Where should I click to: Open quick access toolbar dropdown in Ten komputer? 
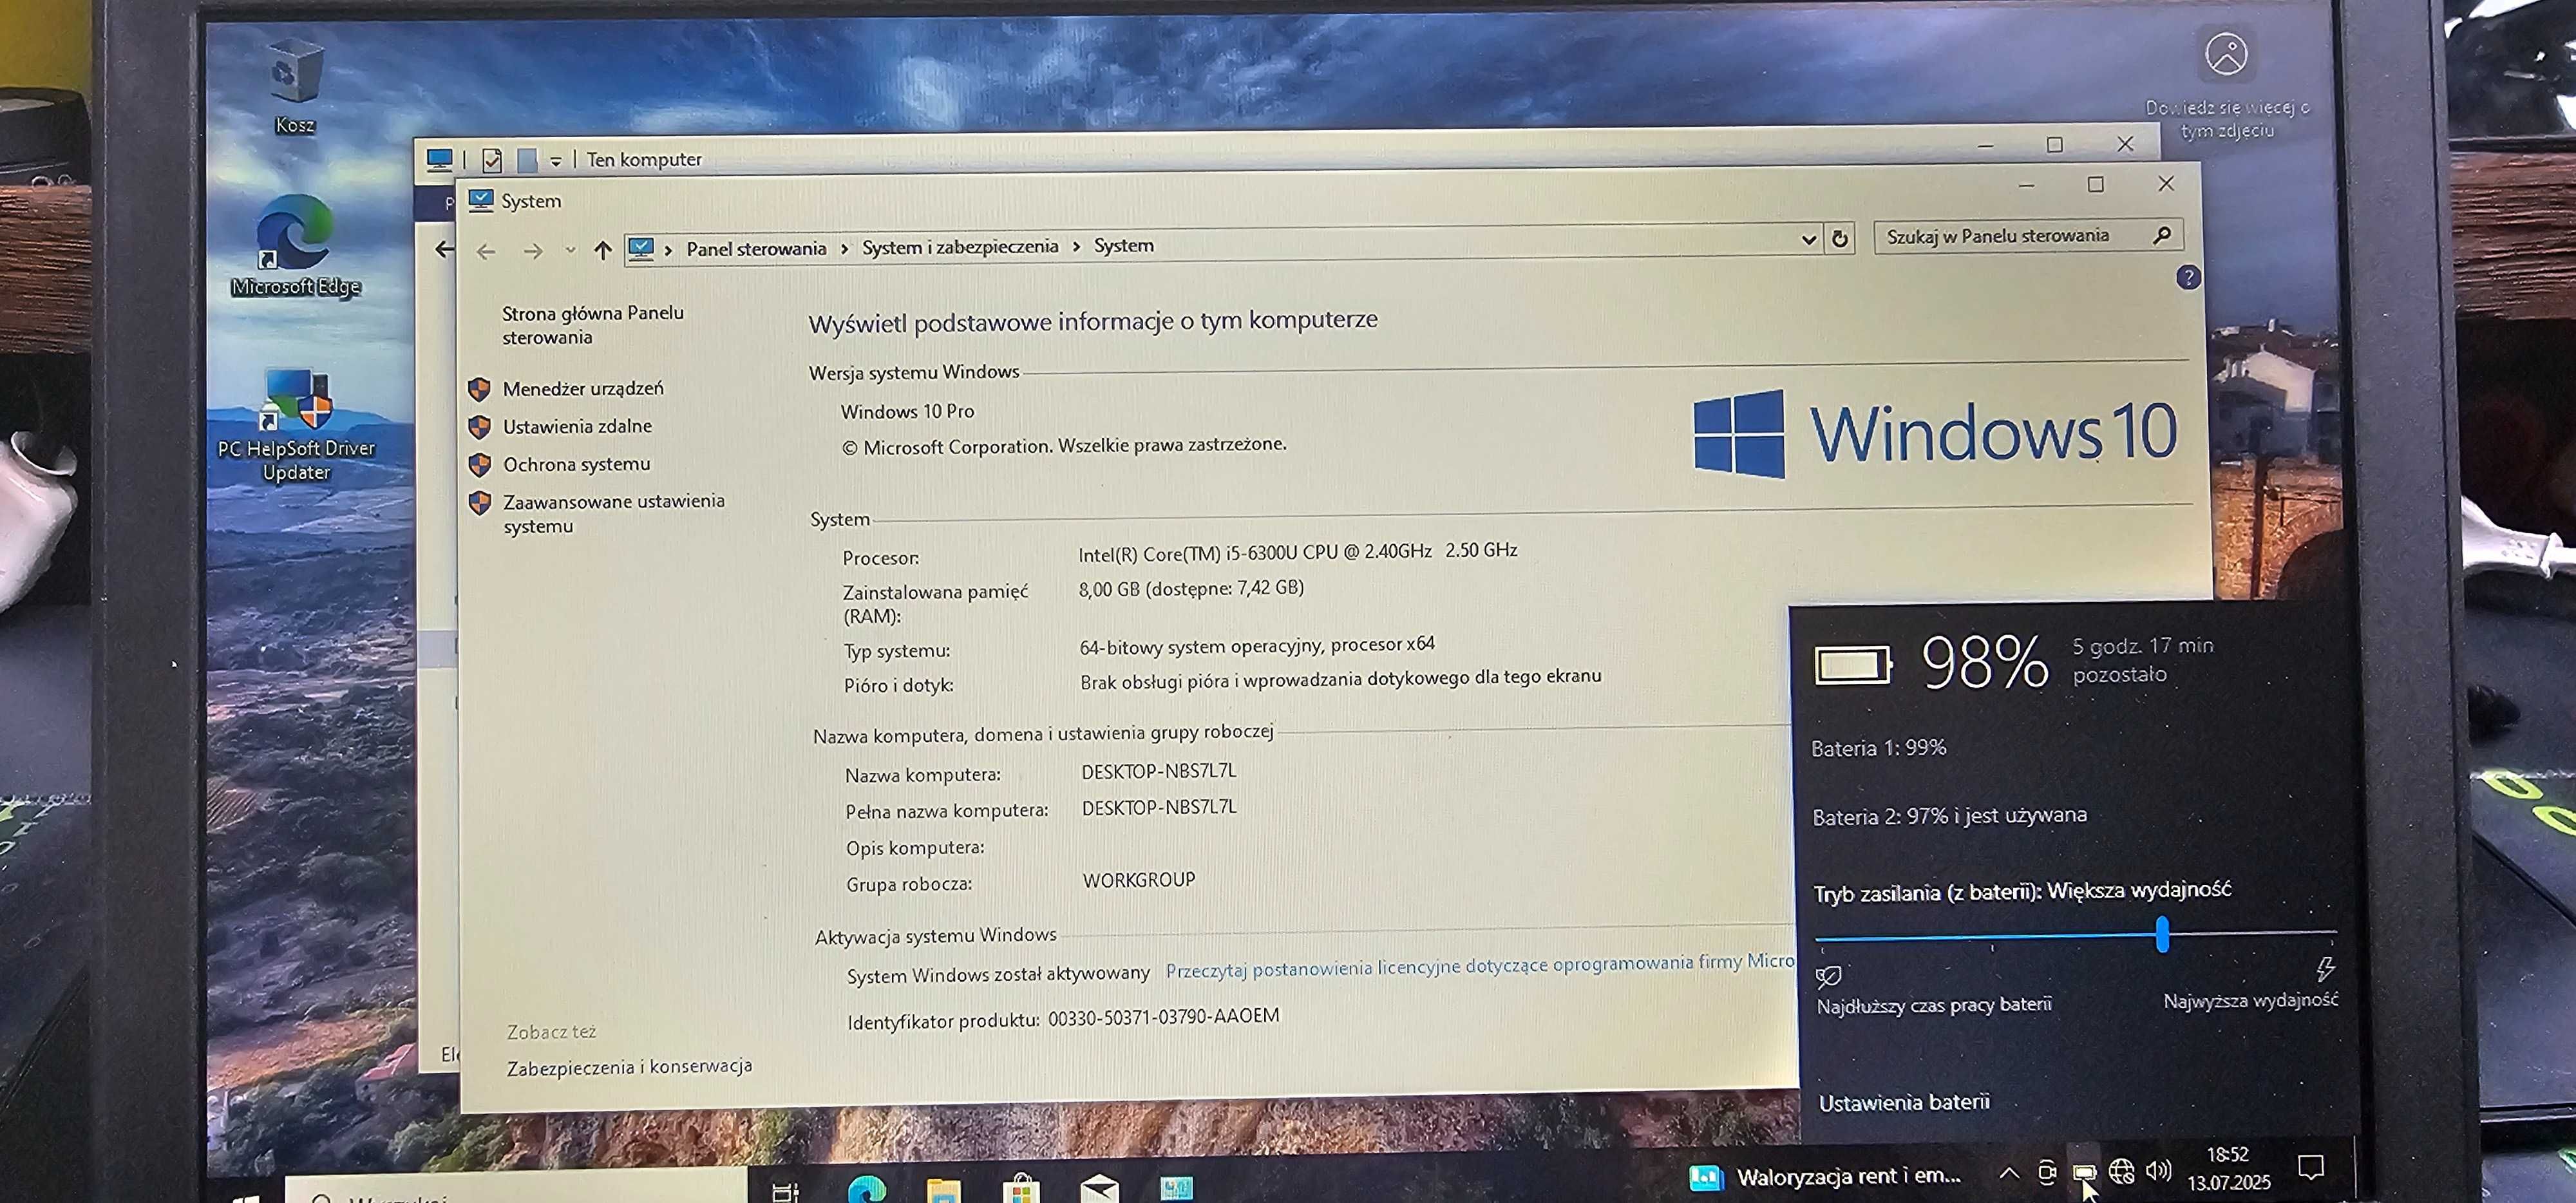tap(556, 160)
